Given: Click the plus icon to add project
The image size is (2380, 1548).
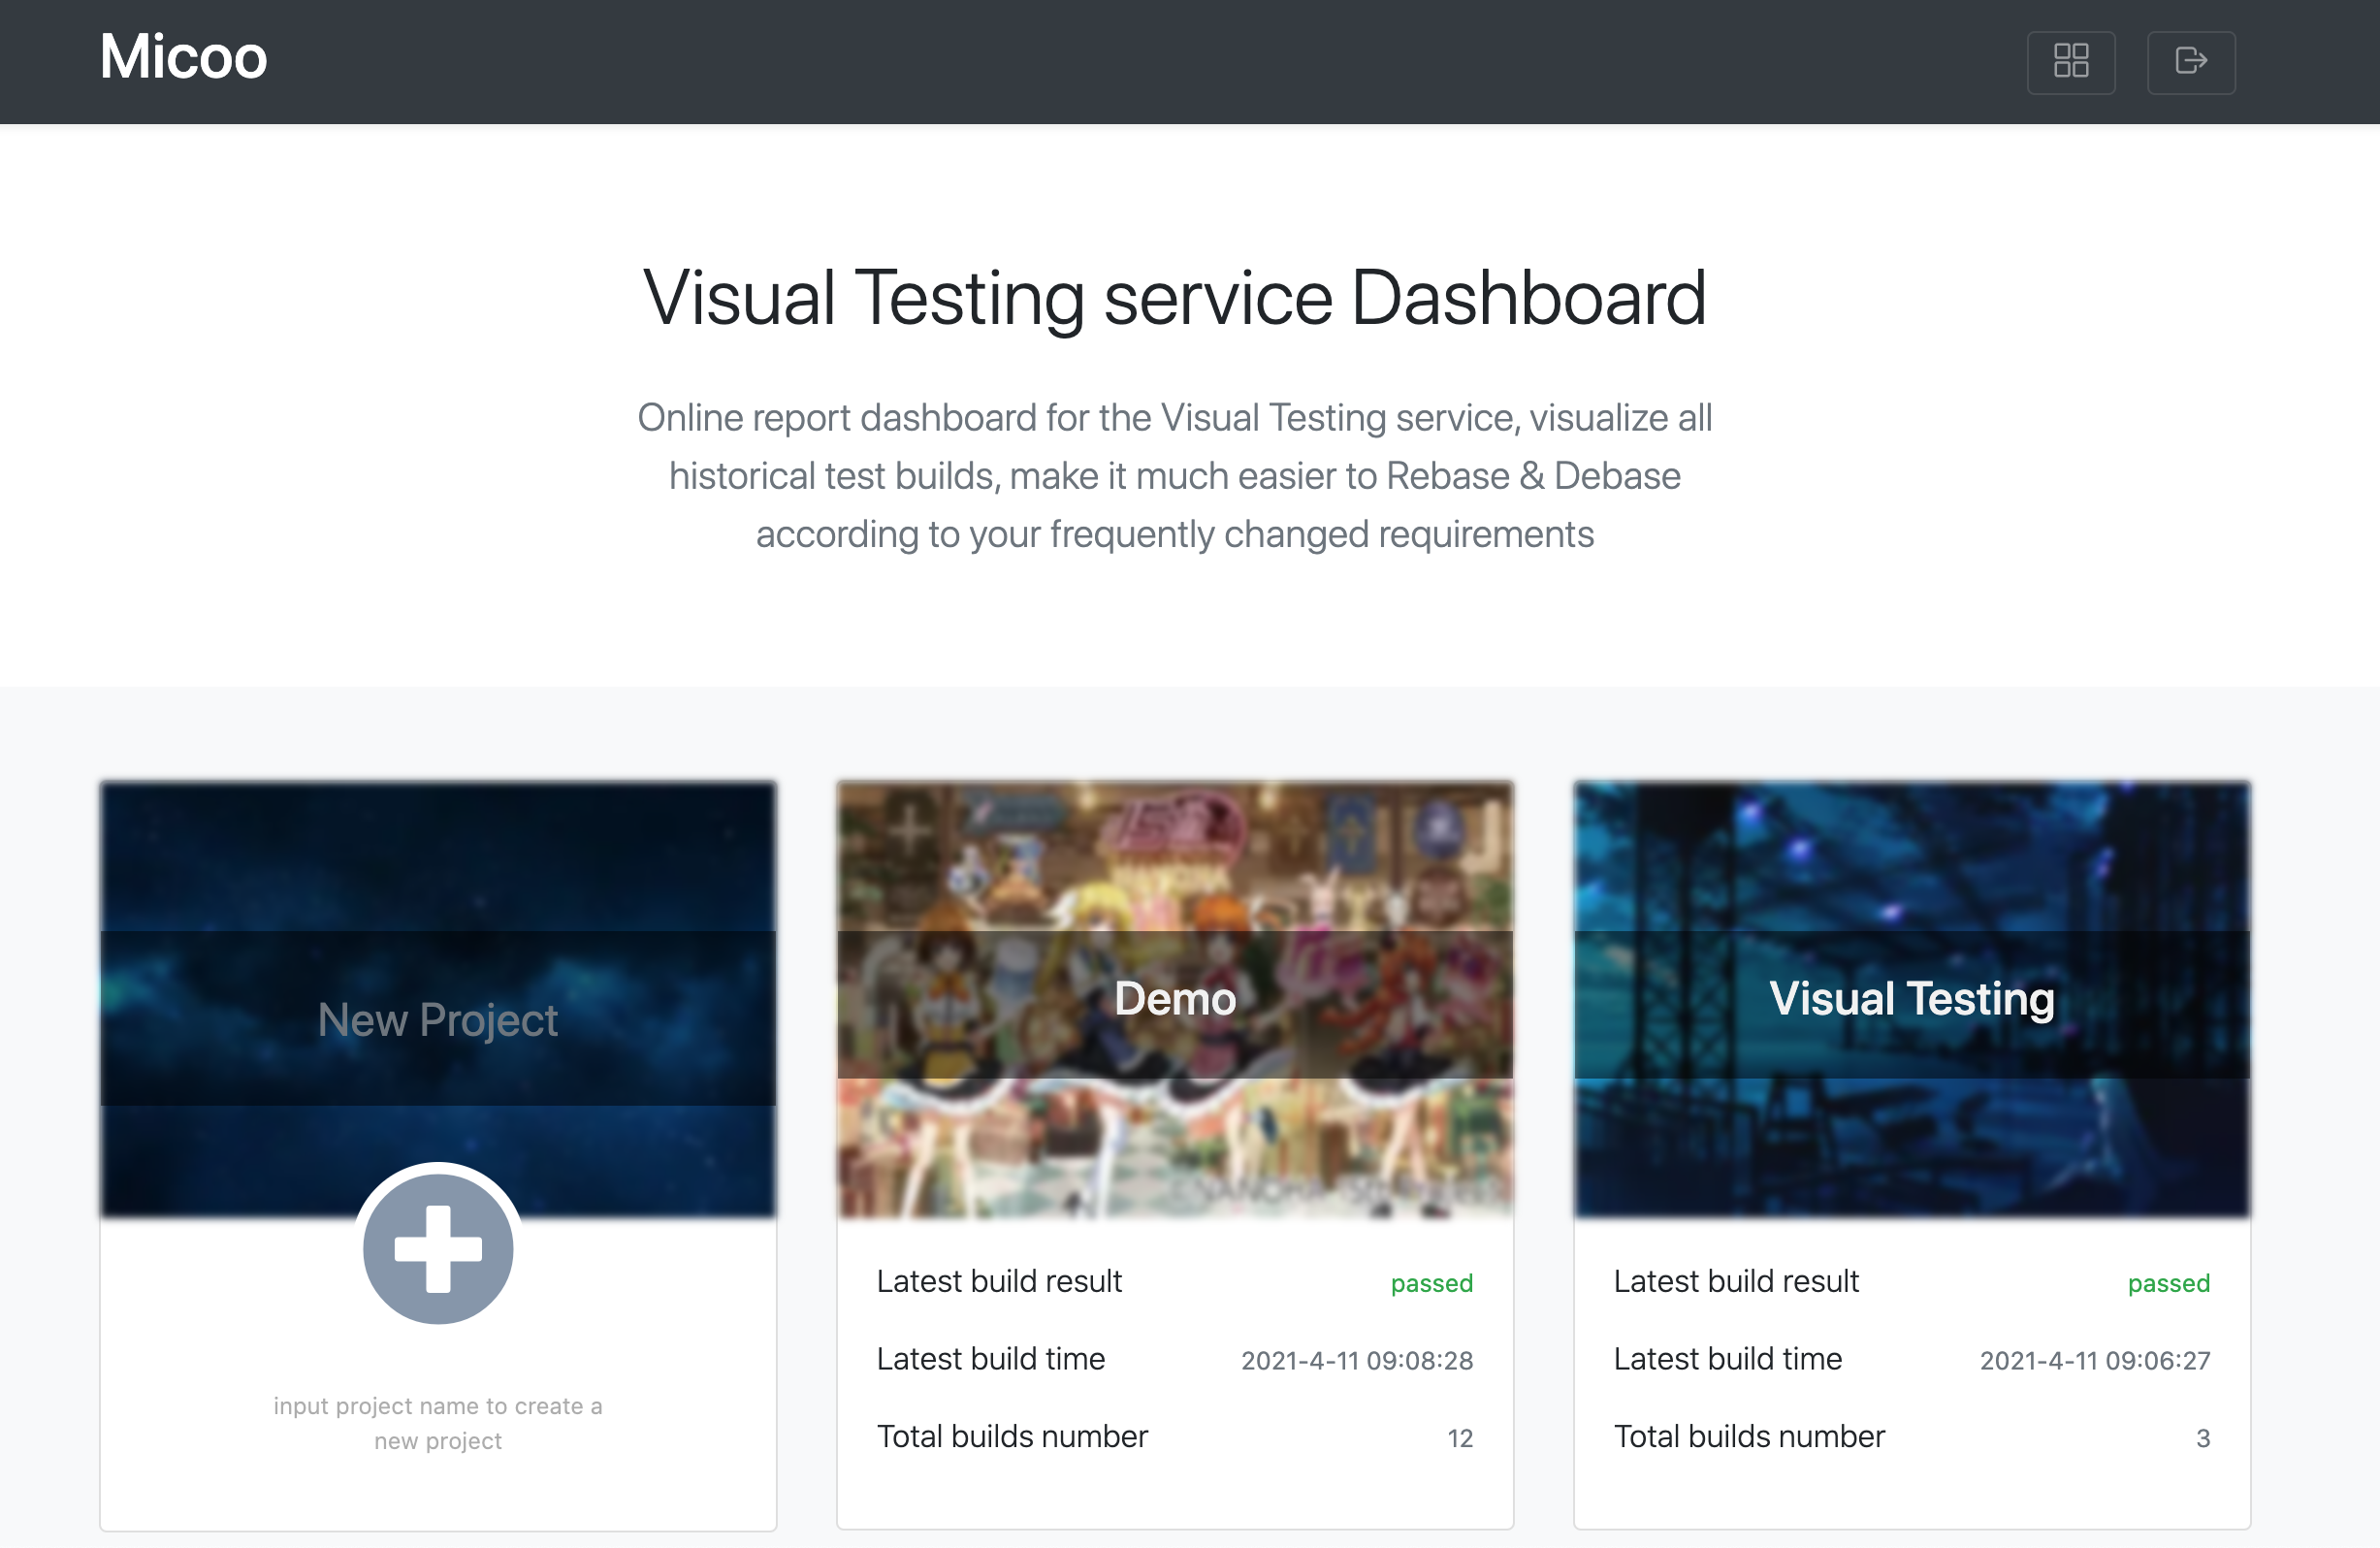Looking at the screenshot, I should (x=438, y=1248).
